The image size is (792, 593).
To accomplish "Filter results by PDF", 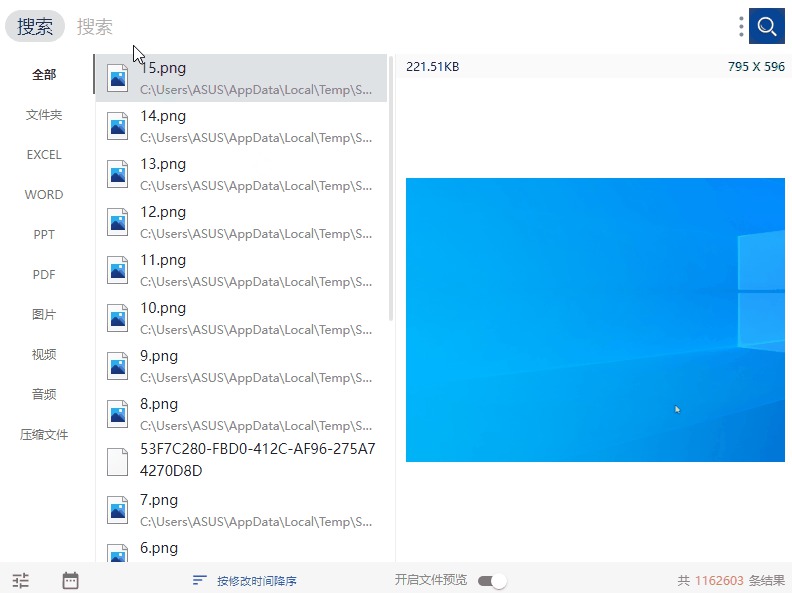I will click(x=44, y=274).
